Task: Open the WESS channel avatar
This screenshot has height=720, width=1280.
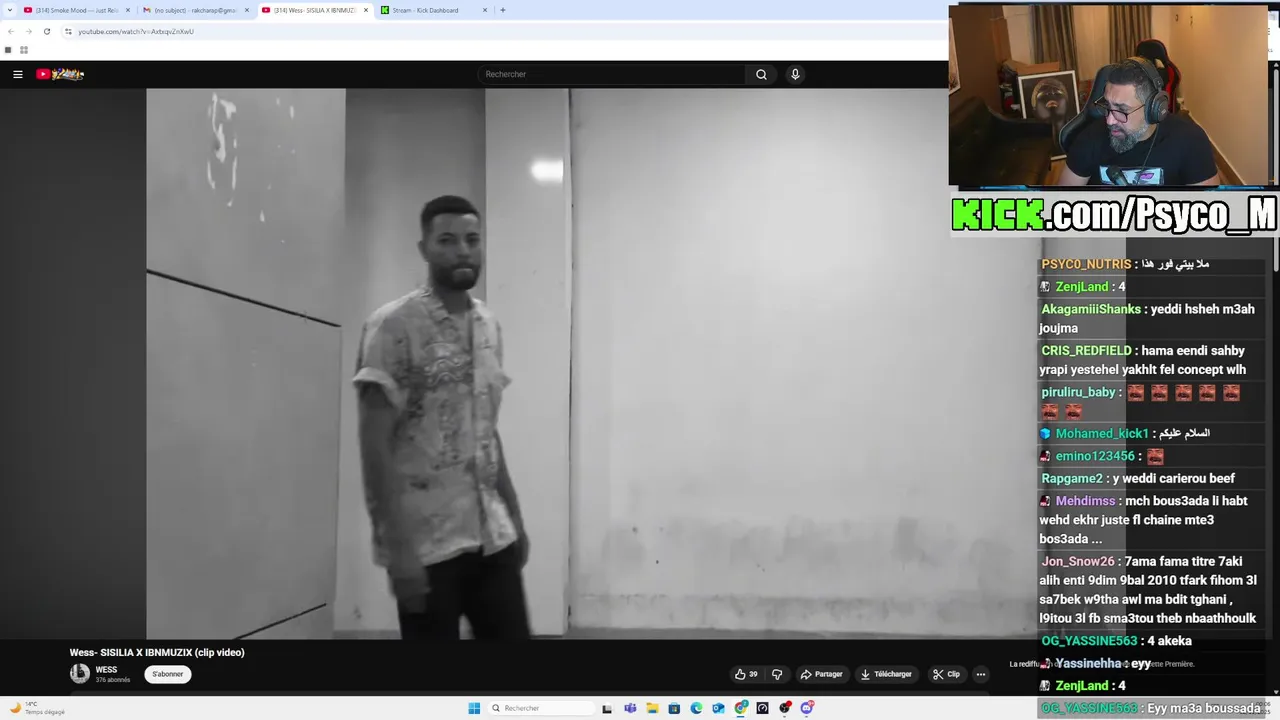Action: click(x=79, y=674)
